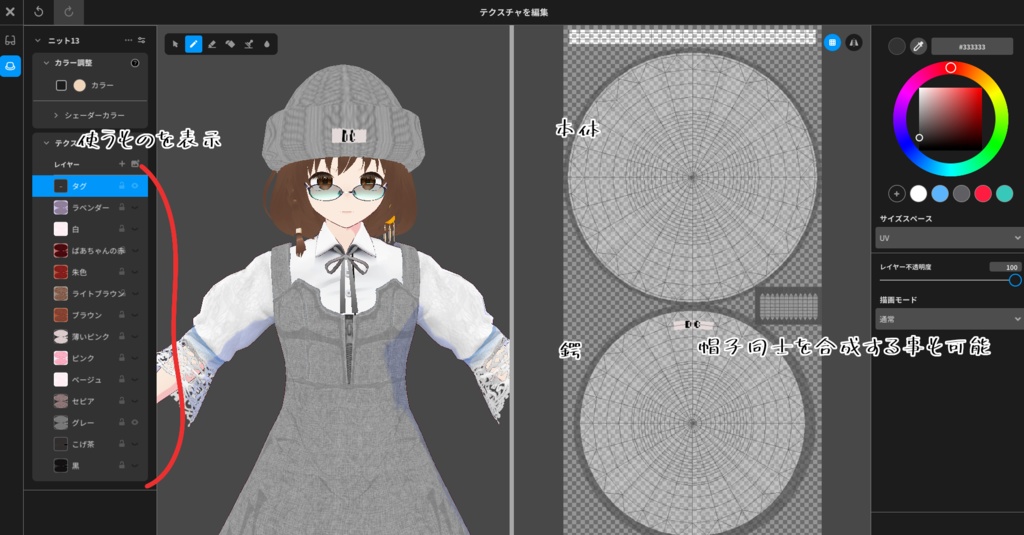Show the 朱色 layer
1024x535 pixels.
coord(135,272)
